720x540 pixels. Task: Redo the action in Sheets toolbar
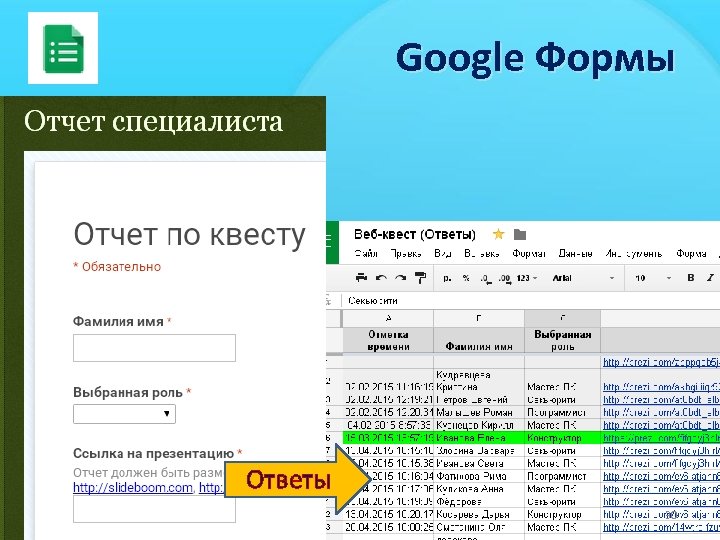pos(400,278)
